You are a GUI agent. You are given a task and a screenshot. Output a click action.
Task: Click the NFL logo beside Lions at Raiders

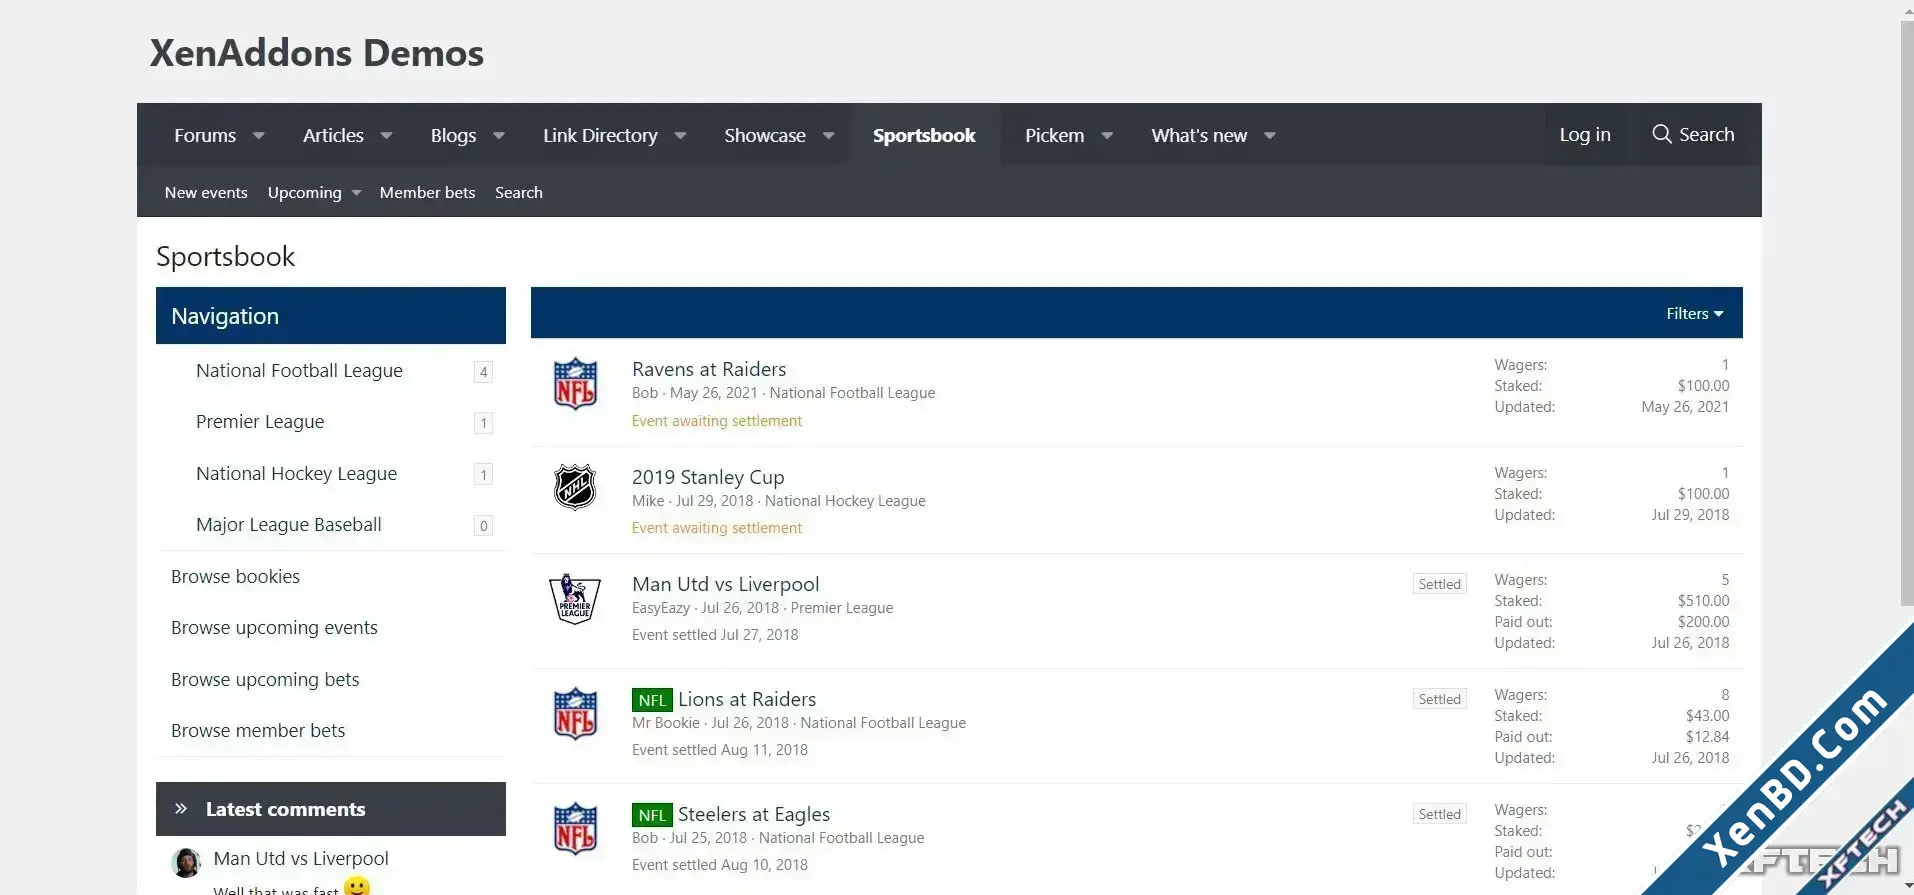575,714
